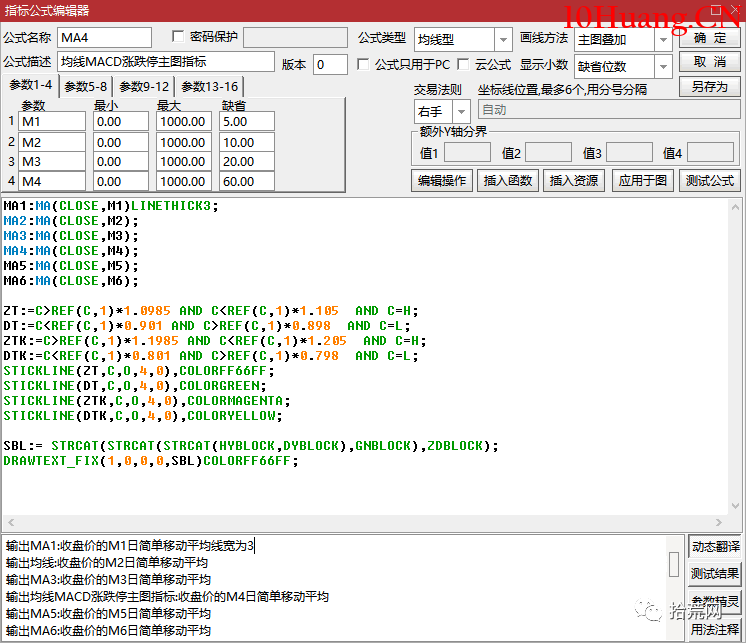Click the horizontal scroll-left arrow
746x643 pixels.
tap(10, 522)
